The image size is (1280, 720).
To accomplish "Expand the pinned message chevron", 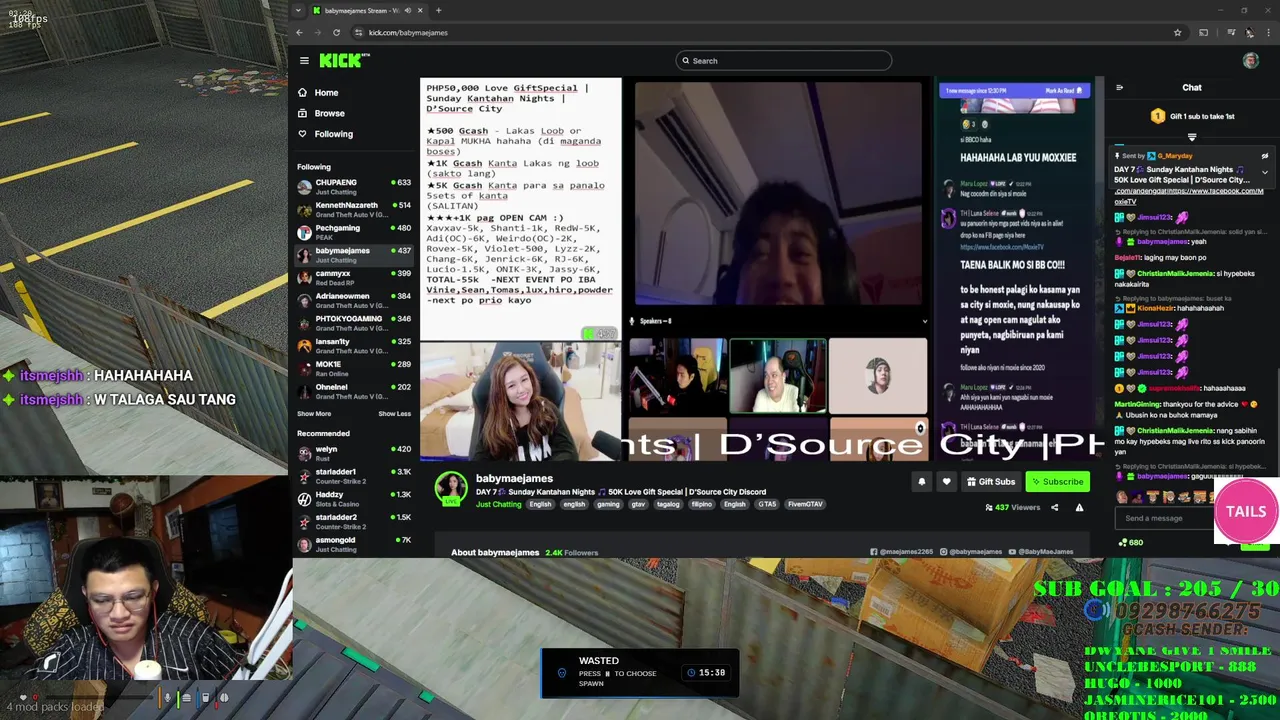I will click(1264, 172).
